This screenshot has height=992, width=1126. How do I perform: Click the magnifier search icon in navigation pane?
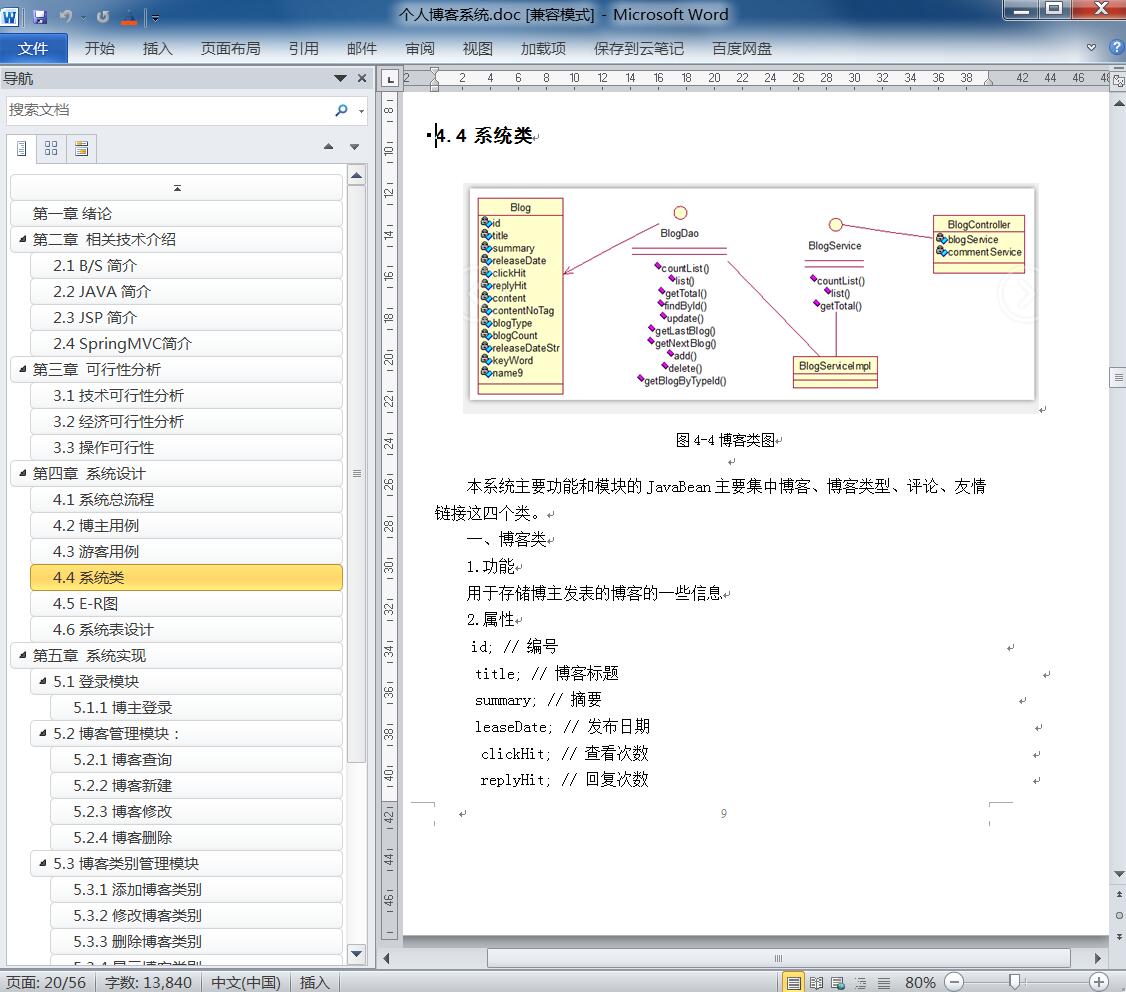(x=342, y=110)
